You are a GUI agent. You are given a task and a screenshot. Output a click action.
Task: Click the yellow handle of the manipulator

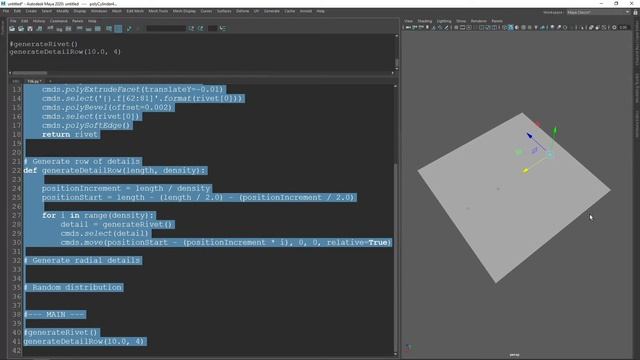(x=526, y=170)
